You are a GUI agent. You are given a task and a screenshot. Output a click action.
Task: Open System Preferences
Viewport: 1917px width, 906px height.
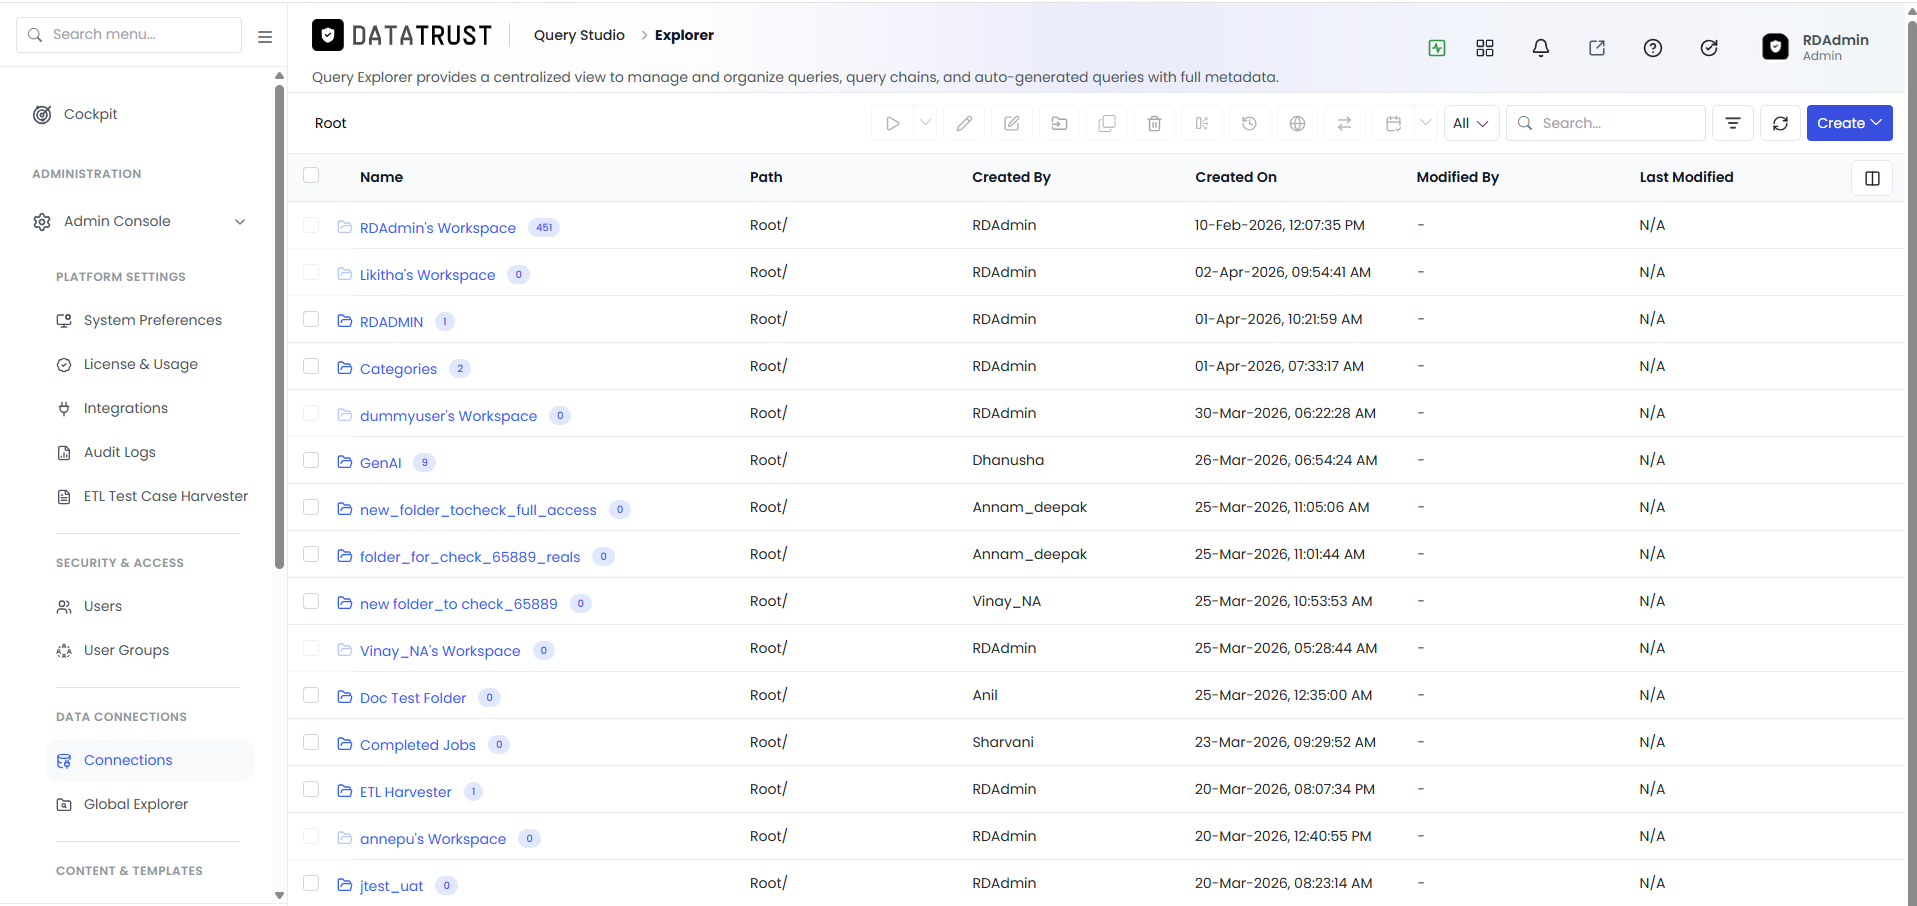(x=152, y=320)
